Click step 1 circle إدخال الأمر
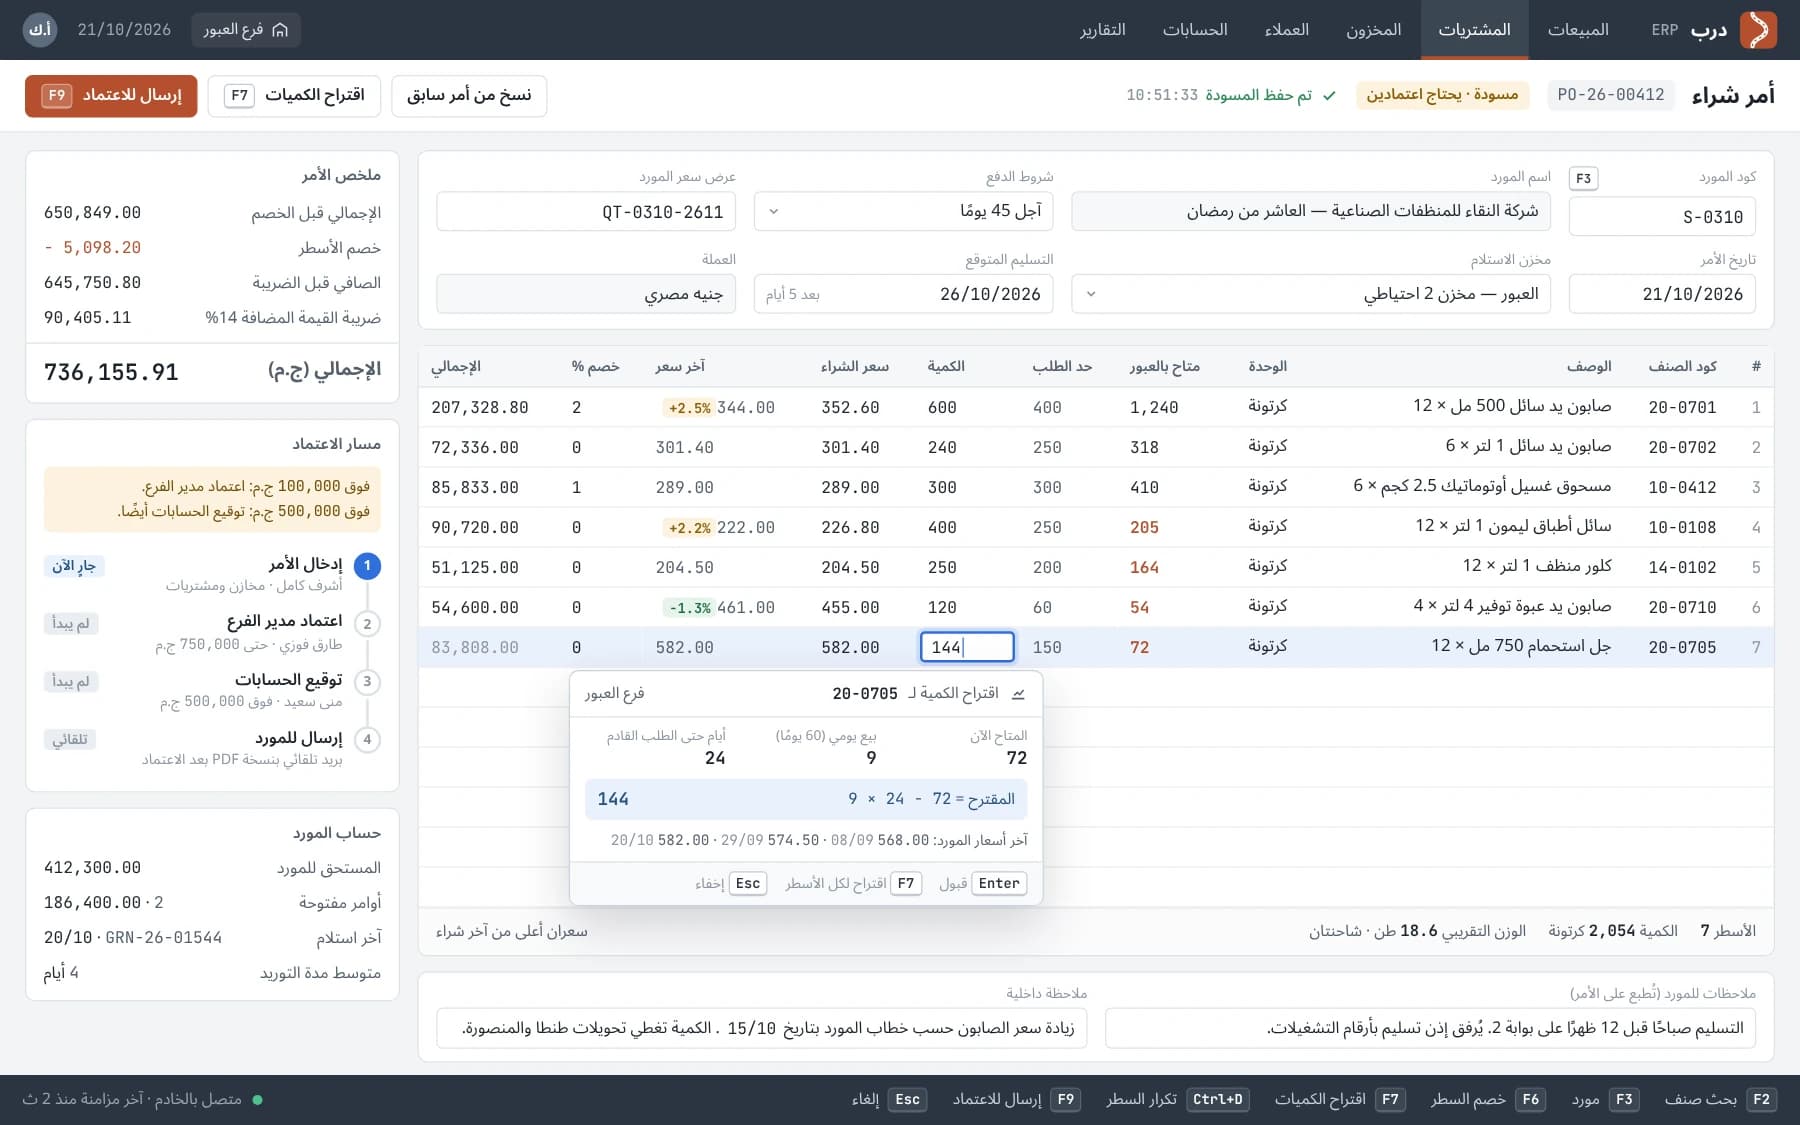 tap(367, 566)
